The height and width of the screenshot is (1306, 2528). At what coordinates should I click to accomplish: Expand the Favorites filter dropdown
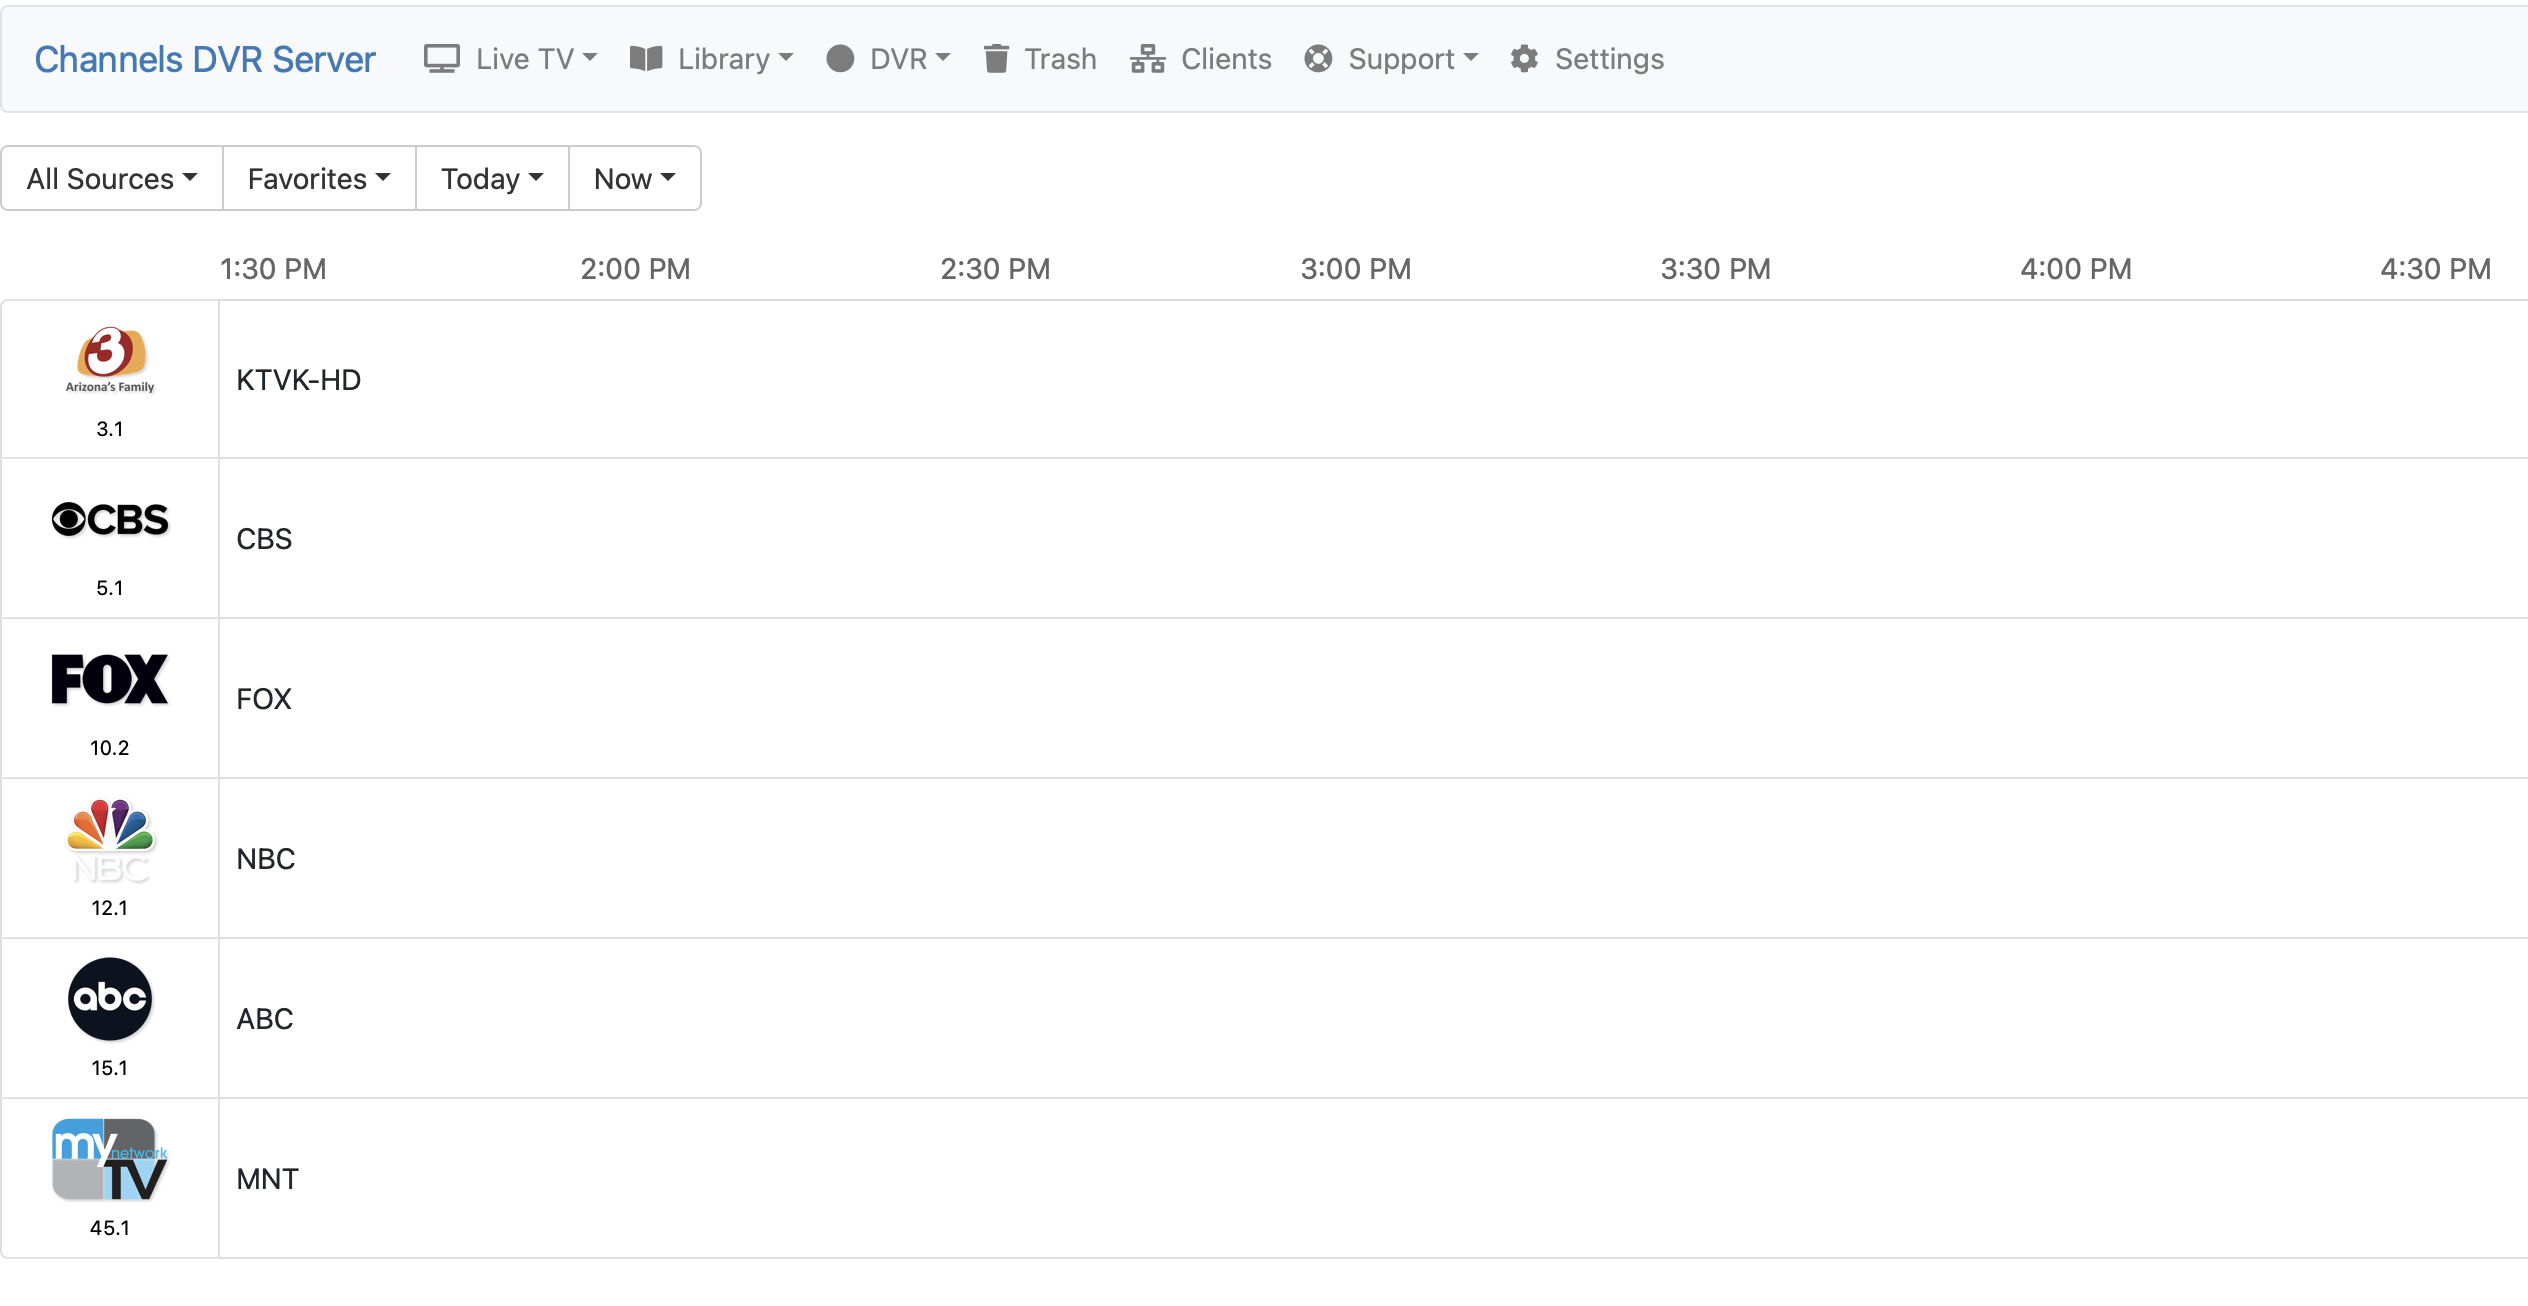319,179
